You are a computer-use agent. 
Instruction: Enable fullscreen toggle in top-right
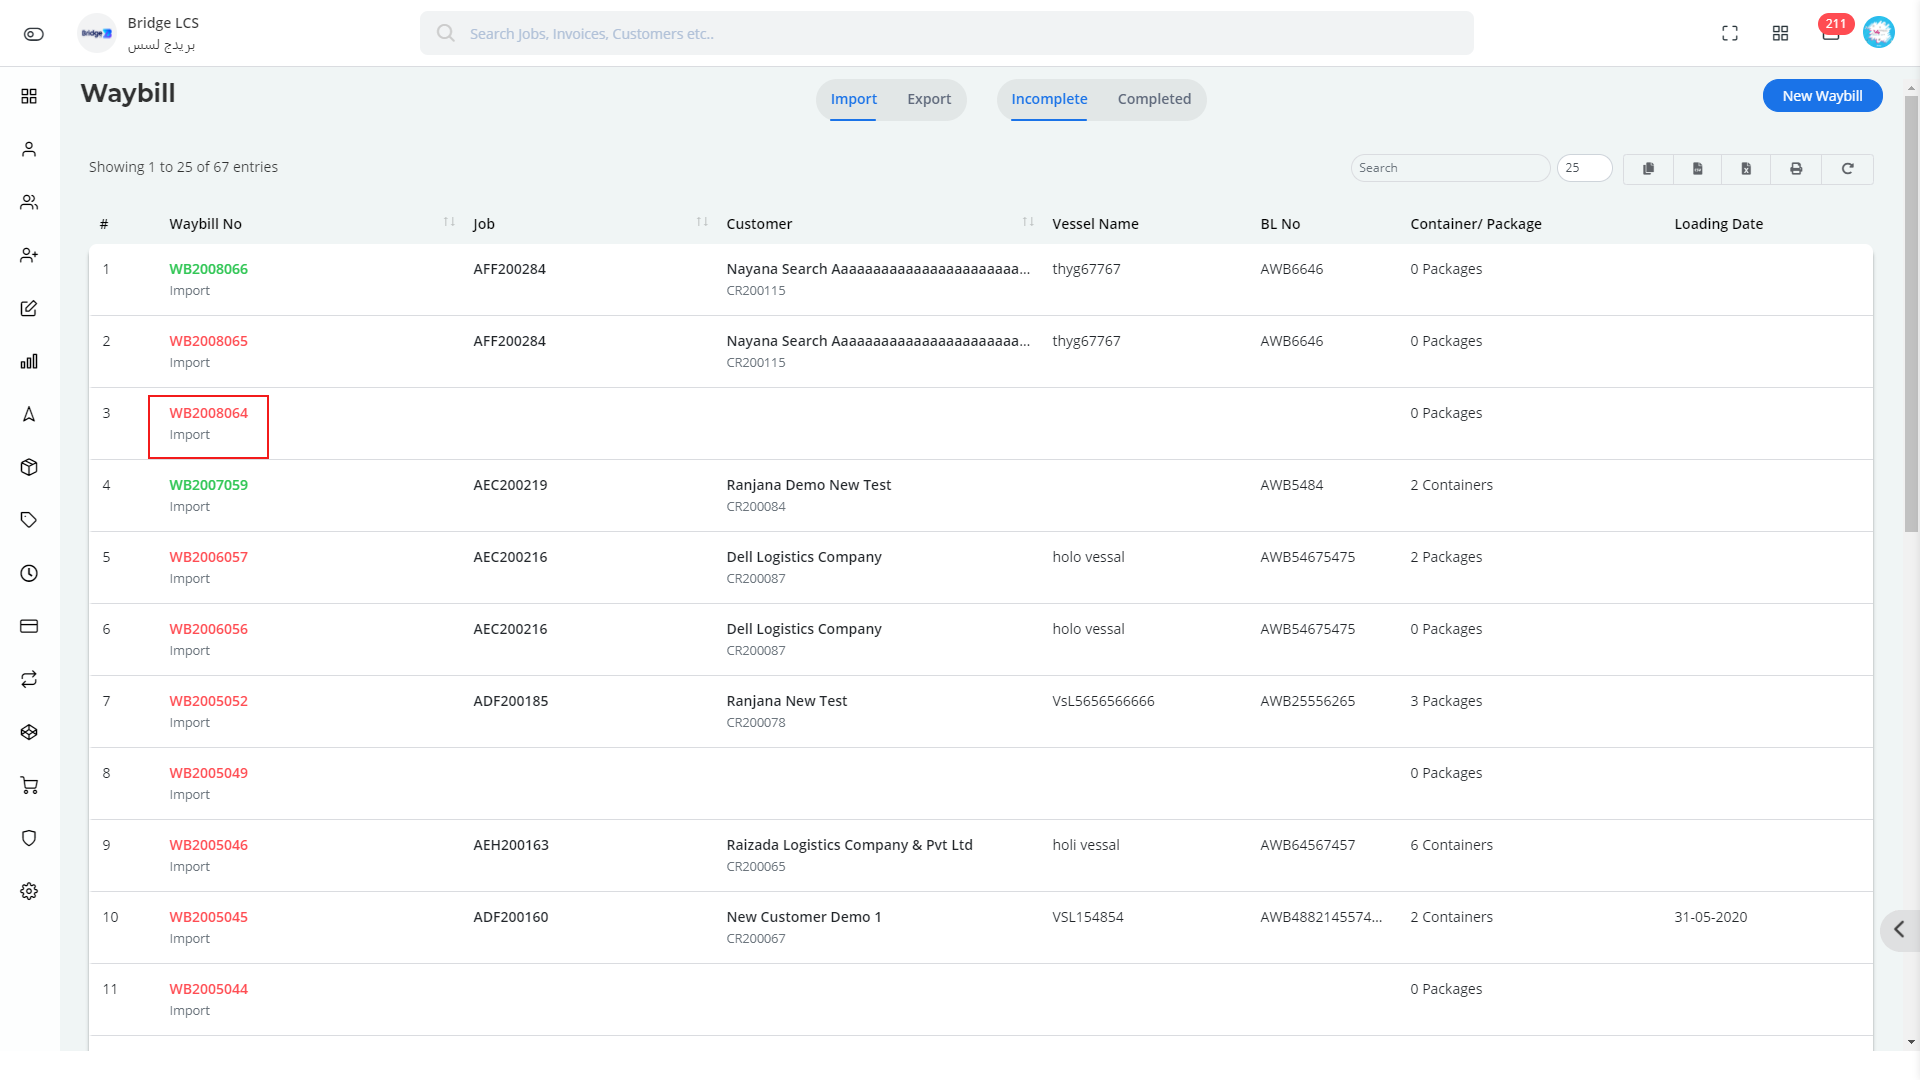click(1729, 33)
